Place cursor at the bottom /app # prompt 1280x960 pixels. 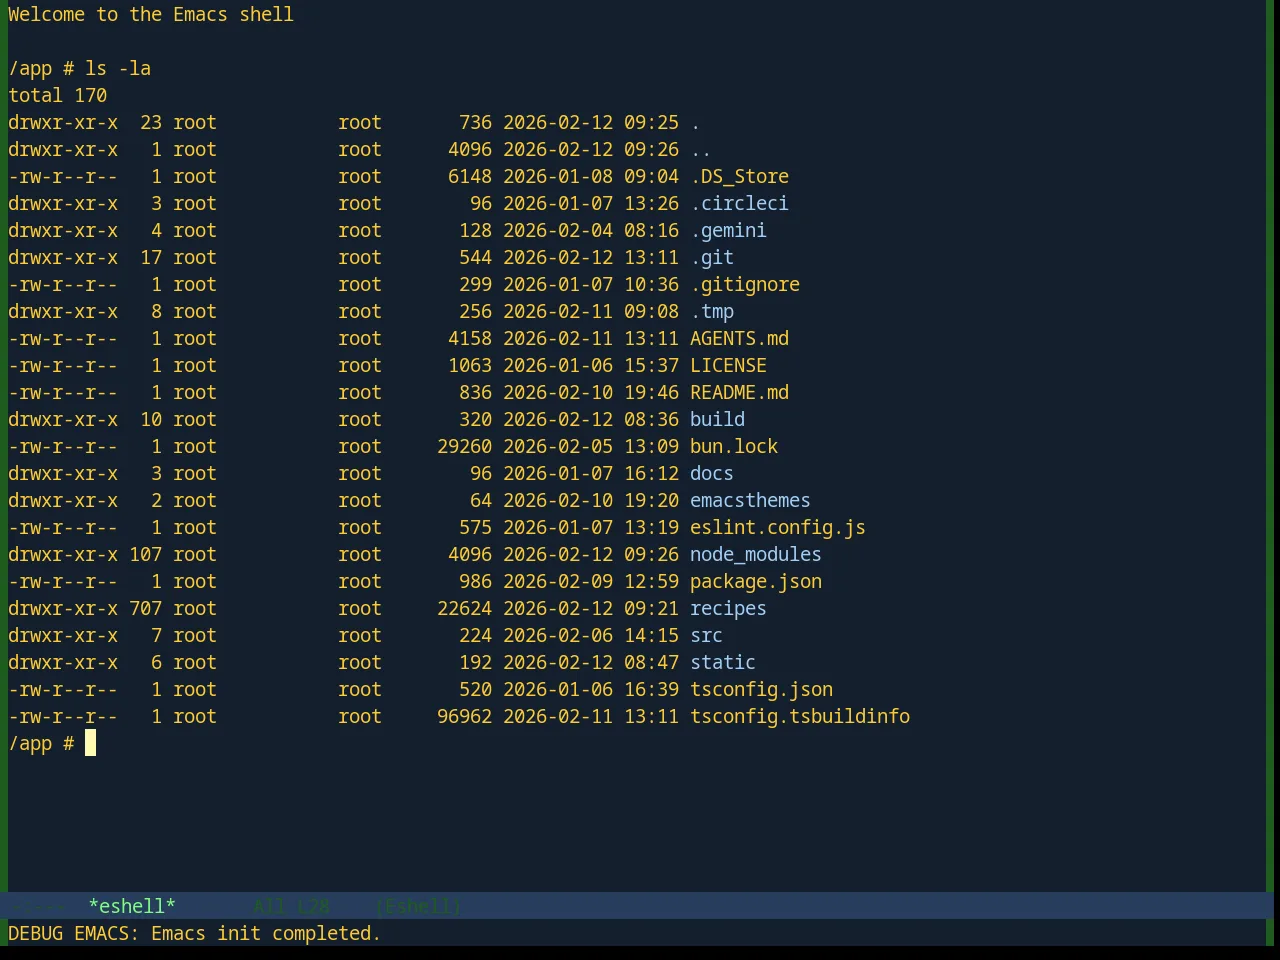click(90, 743)
